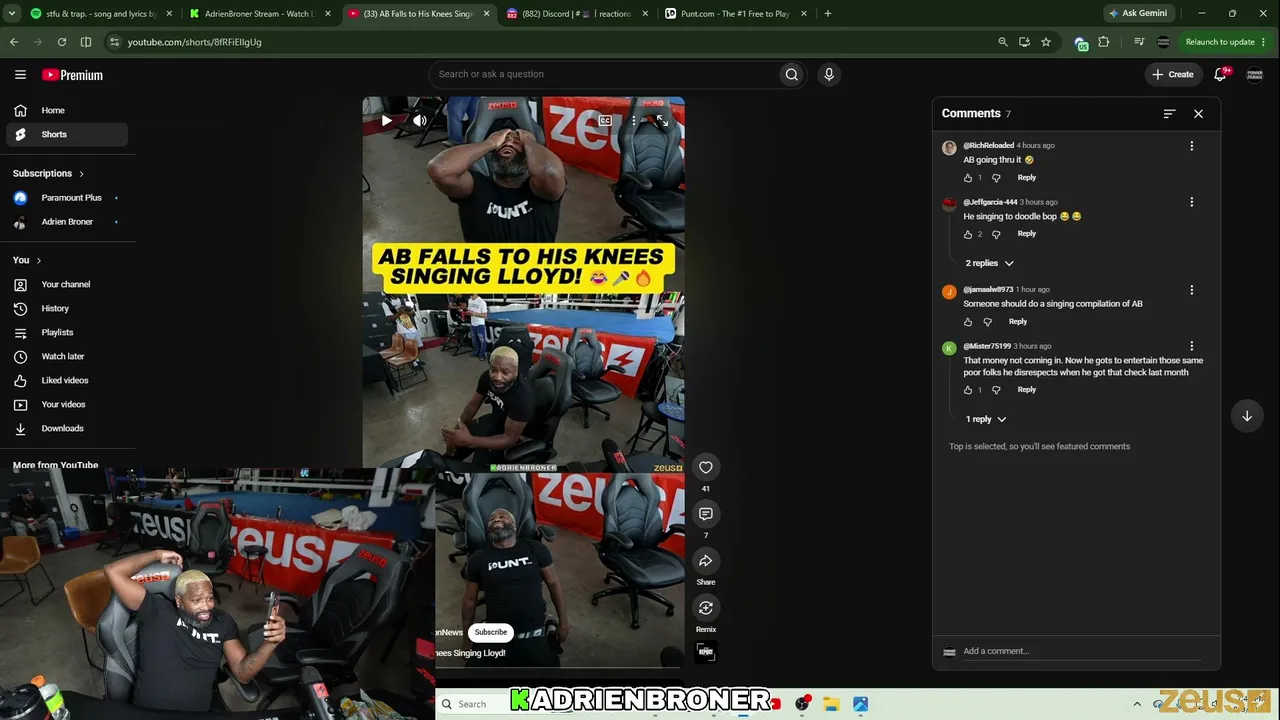Open Your videos
This screenshot has height=720, width=1280.
point(67,404)
